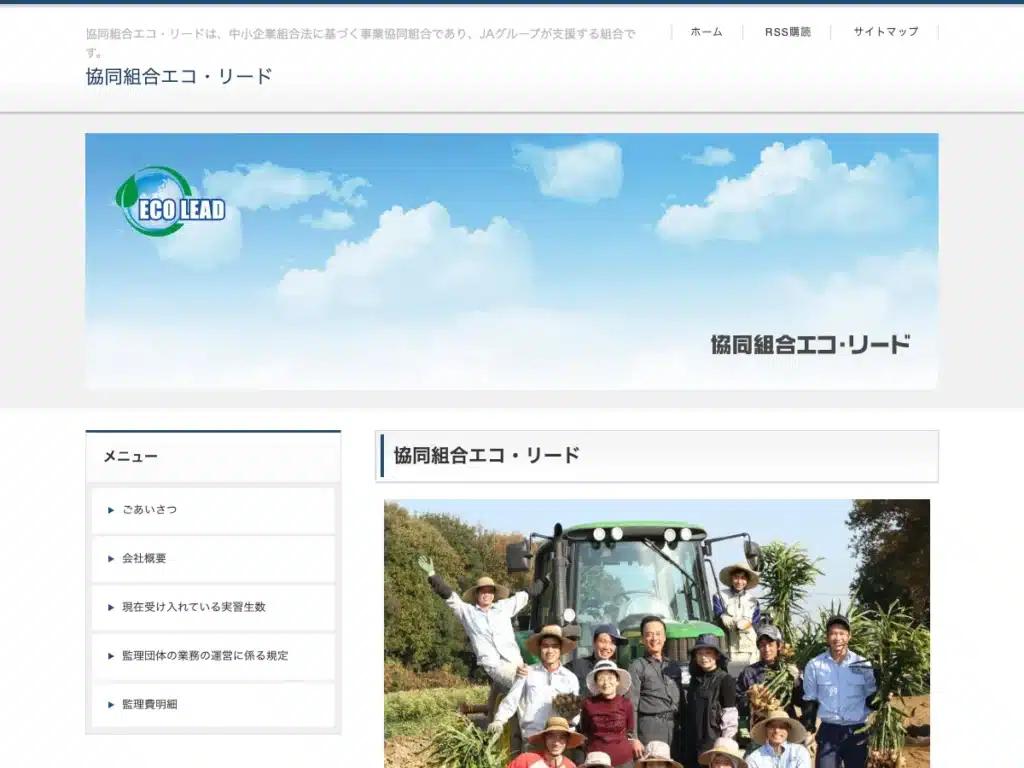The height and width of the screenshot is (768, 1024).
Task: Click the sky header banner image
Action: coord(512,261)
